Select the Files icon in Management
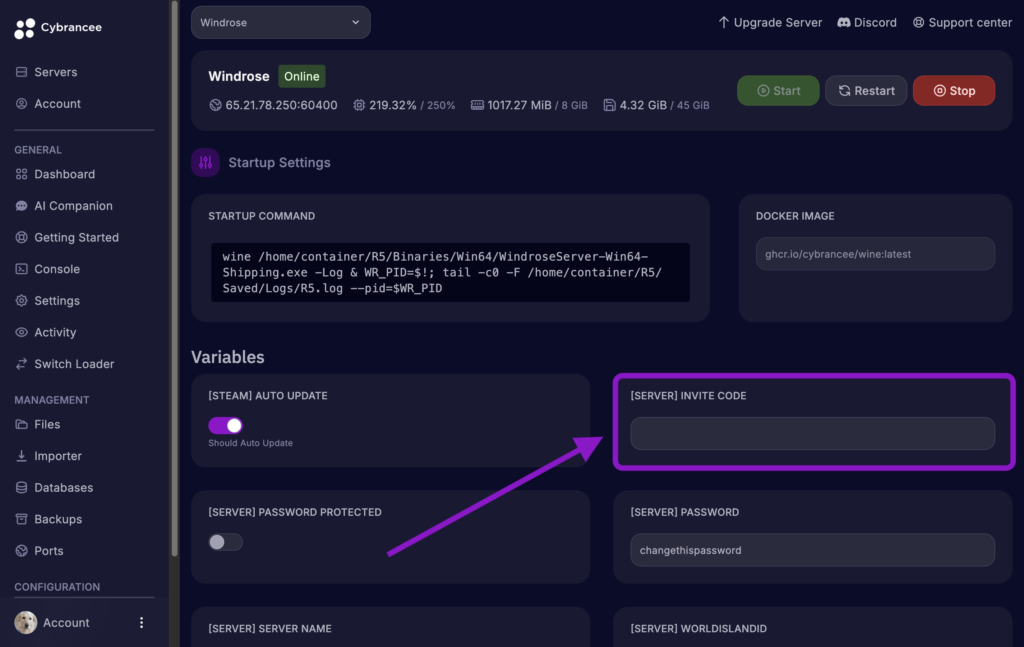The height and width of the screenshot is (647, 1024). (22, 424)
